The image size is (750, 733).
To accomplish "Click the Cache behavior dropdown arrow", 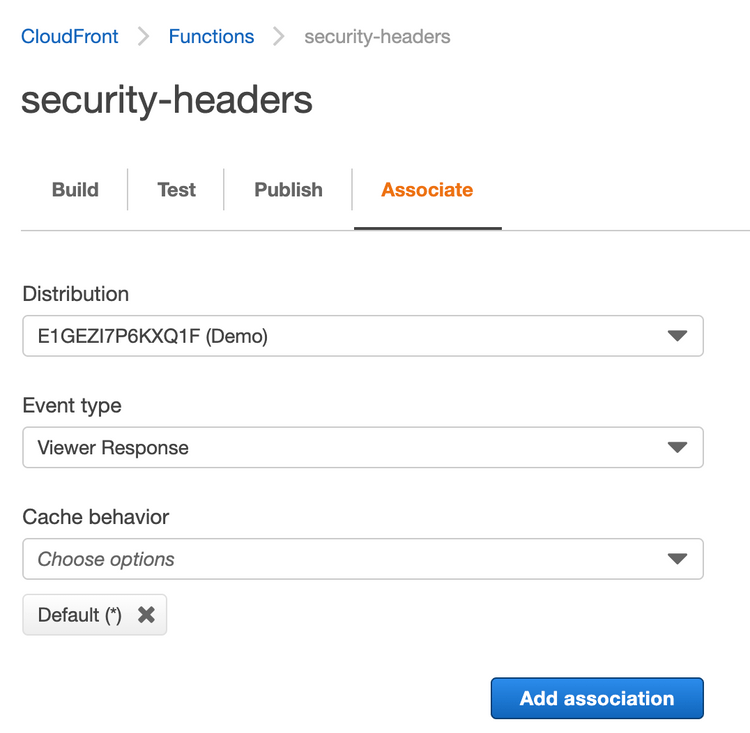I will (677, 559).
